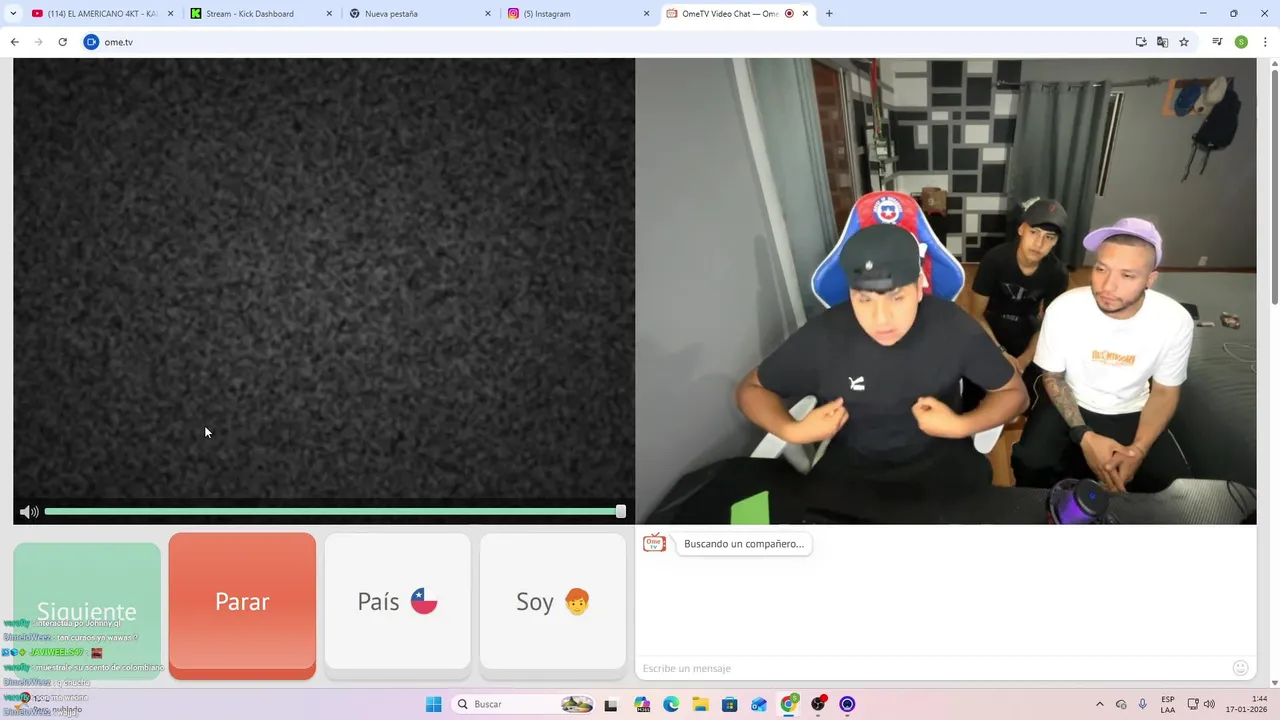Open the País country selector
Image resolution: width=1280 pixels, height=720 pixels.
click(x=397, y=601)
